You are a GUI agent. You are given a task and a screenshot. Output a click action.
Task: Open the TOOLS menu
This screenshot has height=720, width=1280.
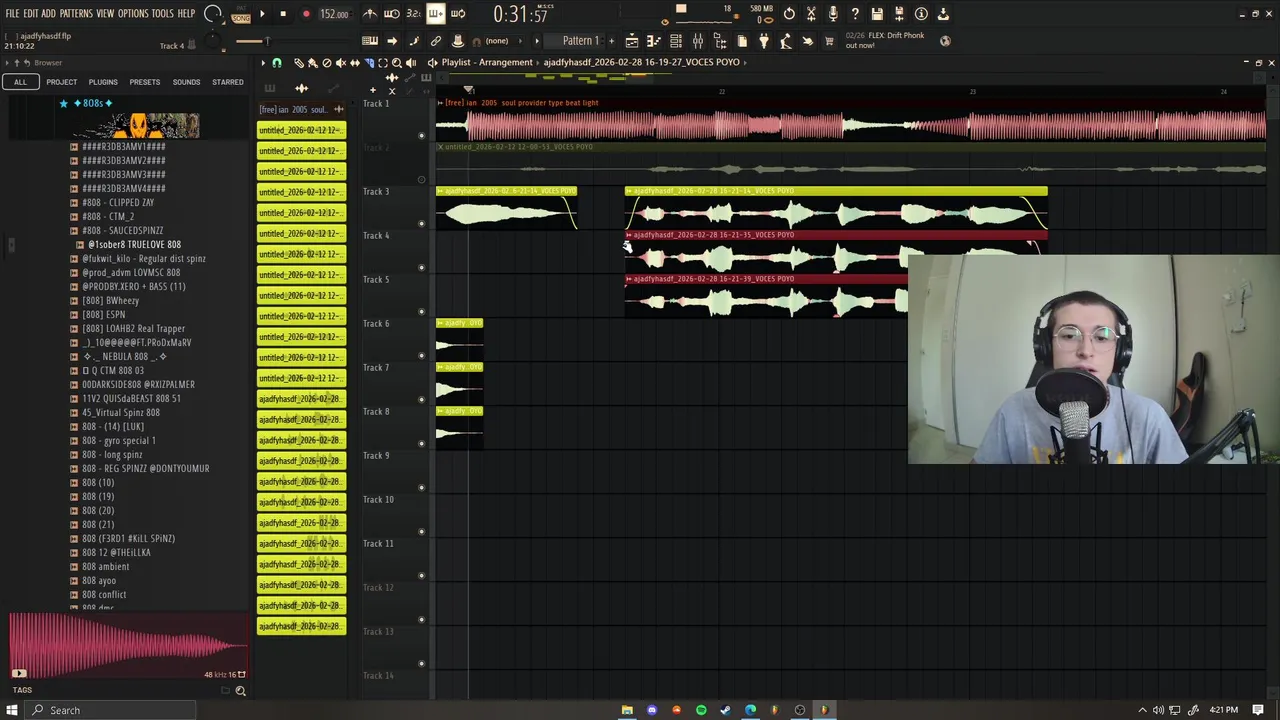[163, 14]
